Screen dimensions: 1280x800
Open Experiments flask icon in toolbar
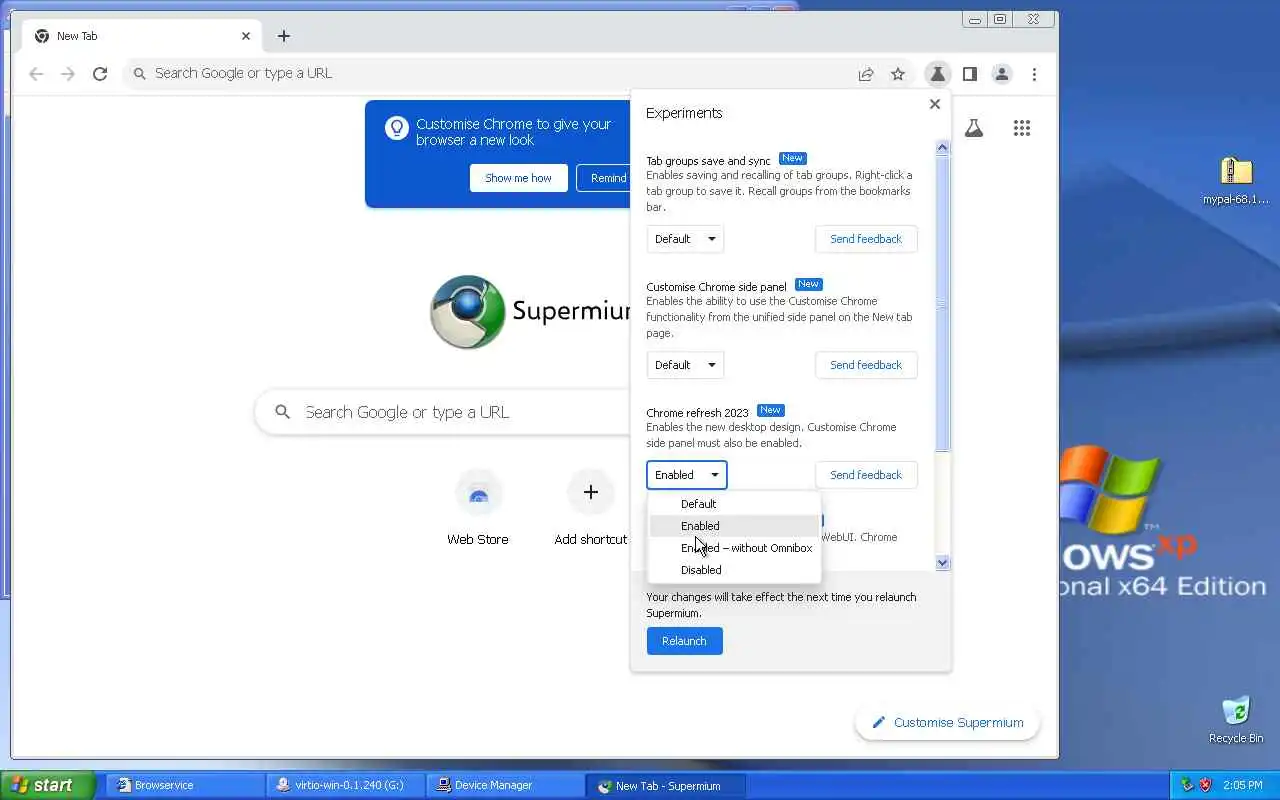pos(937,74)
